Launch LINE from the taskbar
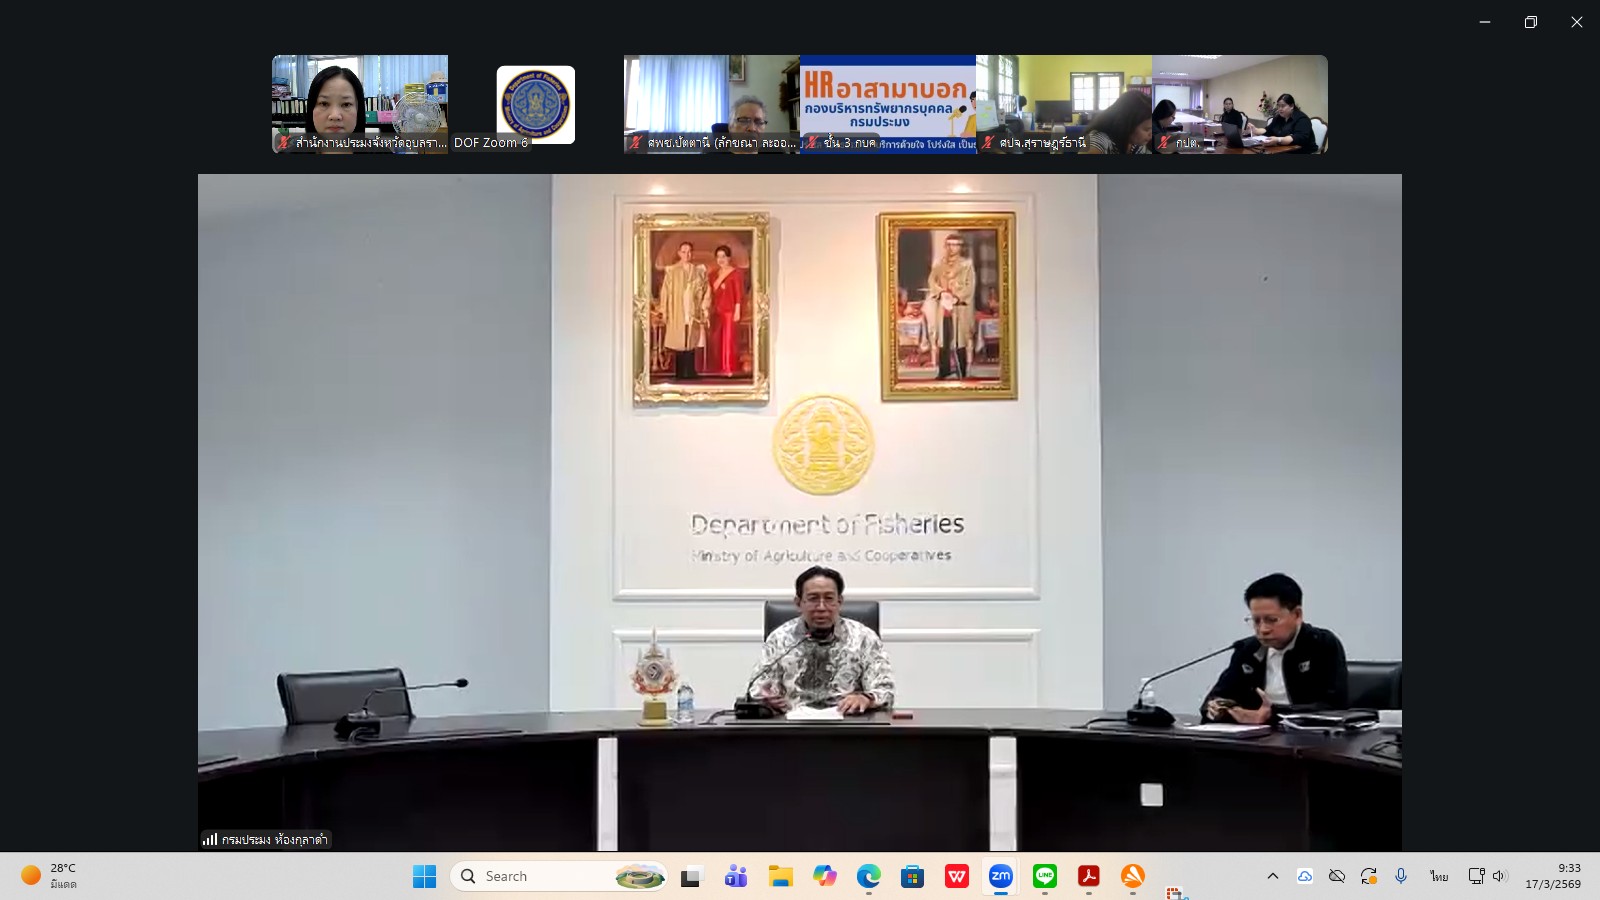1600x900 pixels. click(x=1045, y=877)
